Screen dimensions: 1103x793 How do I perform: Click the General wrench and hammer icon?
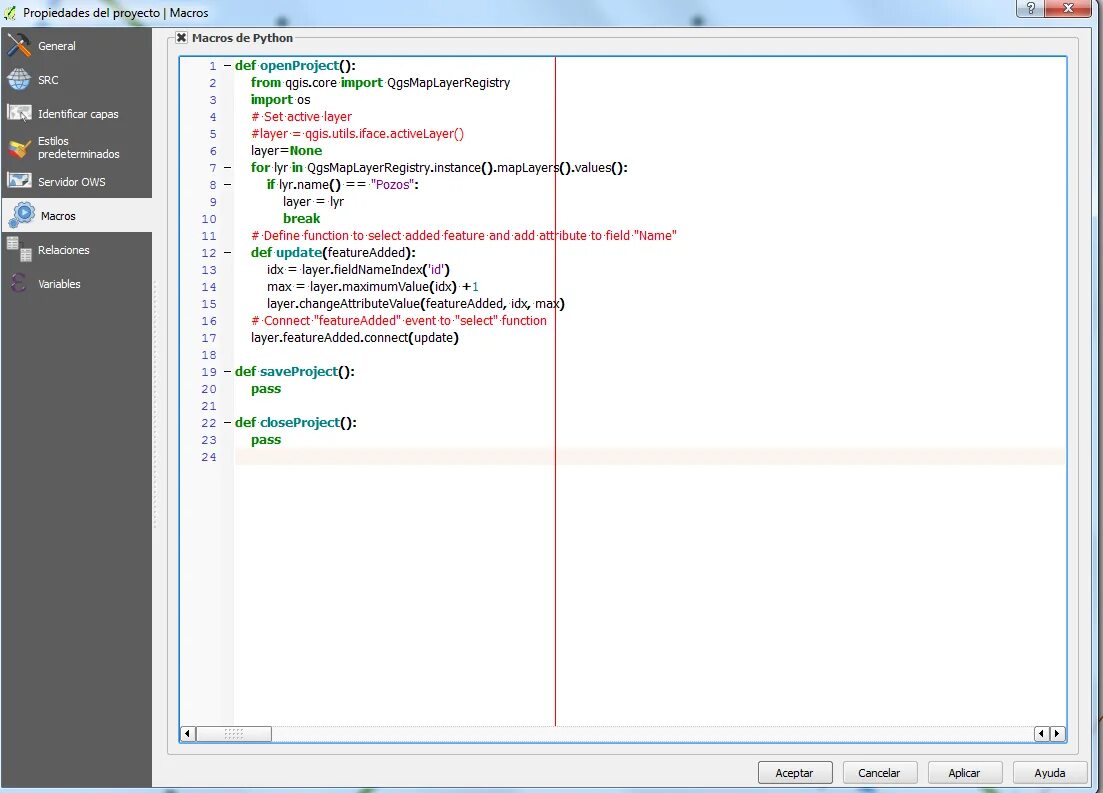pos(19,46)
